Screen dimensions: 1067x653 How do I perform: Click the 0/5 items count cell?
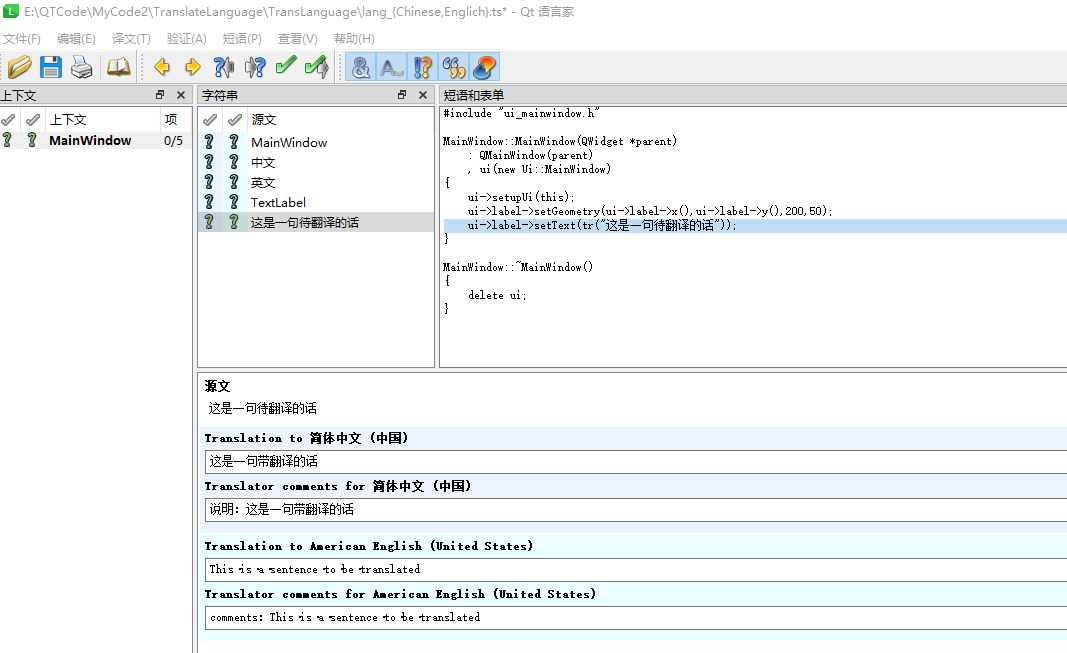pos(174,140)
